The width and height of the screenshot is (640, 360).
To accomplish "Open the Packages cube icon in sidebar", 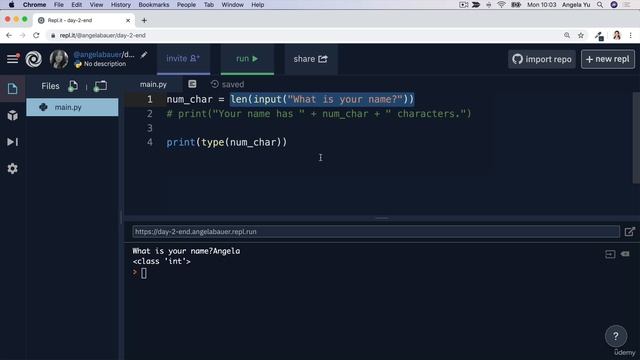I will tap(12, 116).
